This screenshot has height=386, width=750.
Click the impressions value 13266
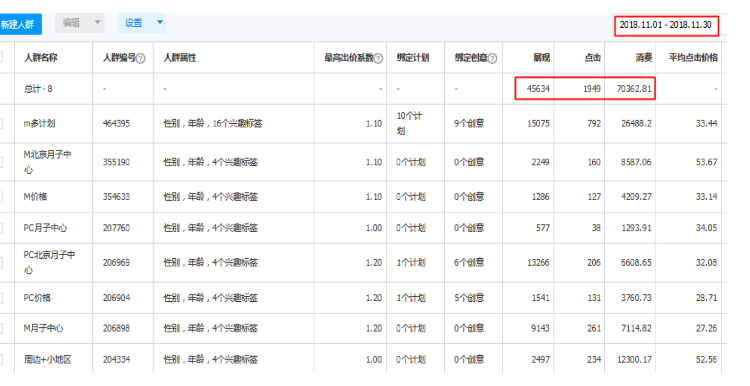(x=539, y=263)
